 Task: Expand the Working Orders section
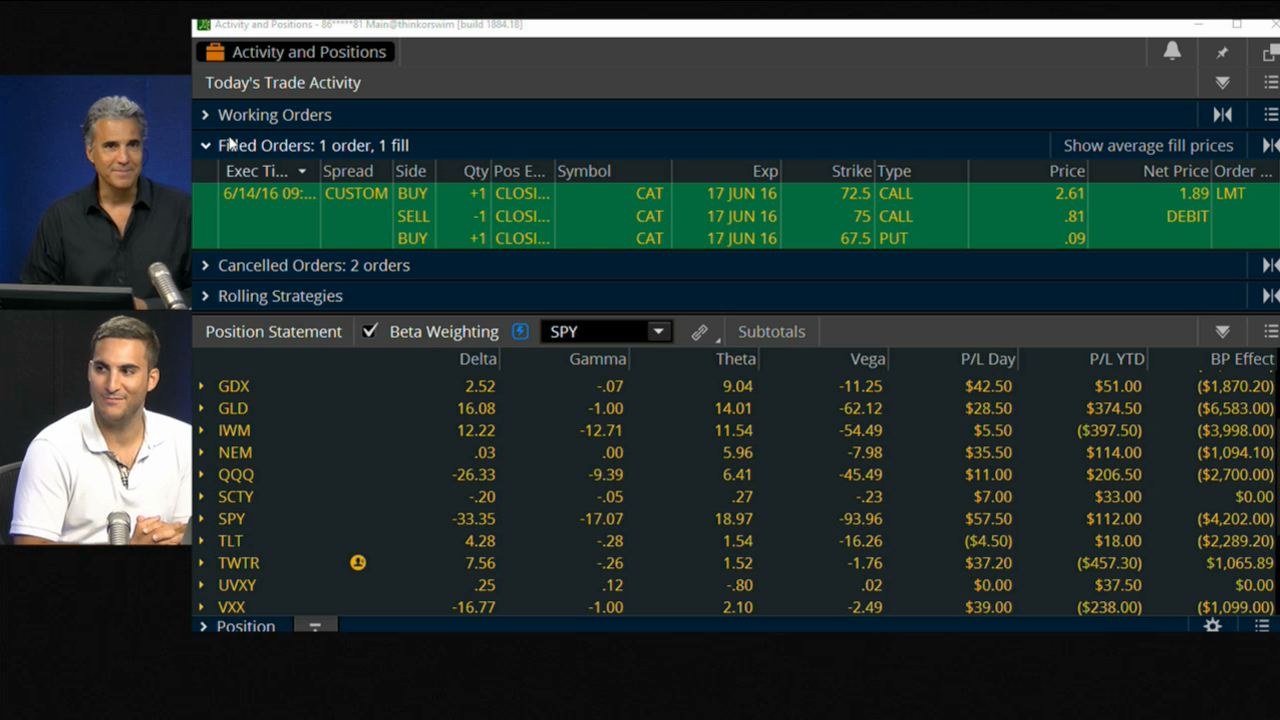click(x=205, y=115)
